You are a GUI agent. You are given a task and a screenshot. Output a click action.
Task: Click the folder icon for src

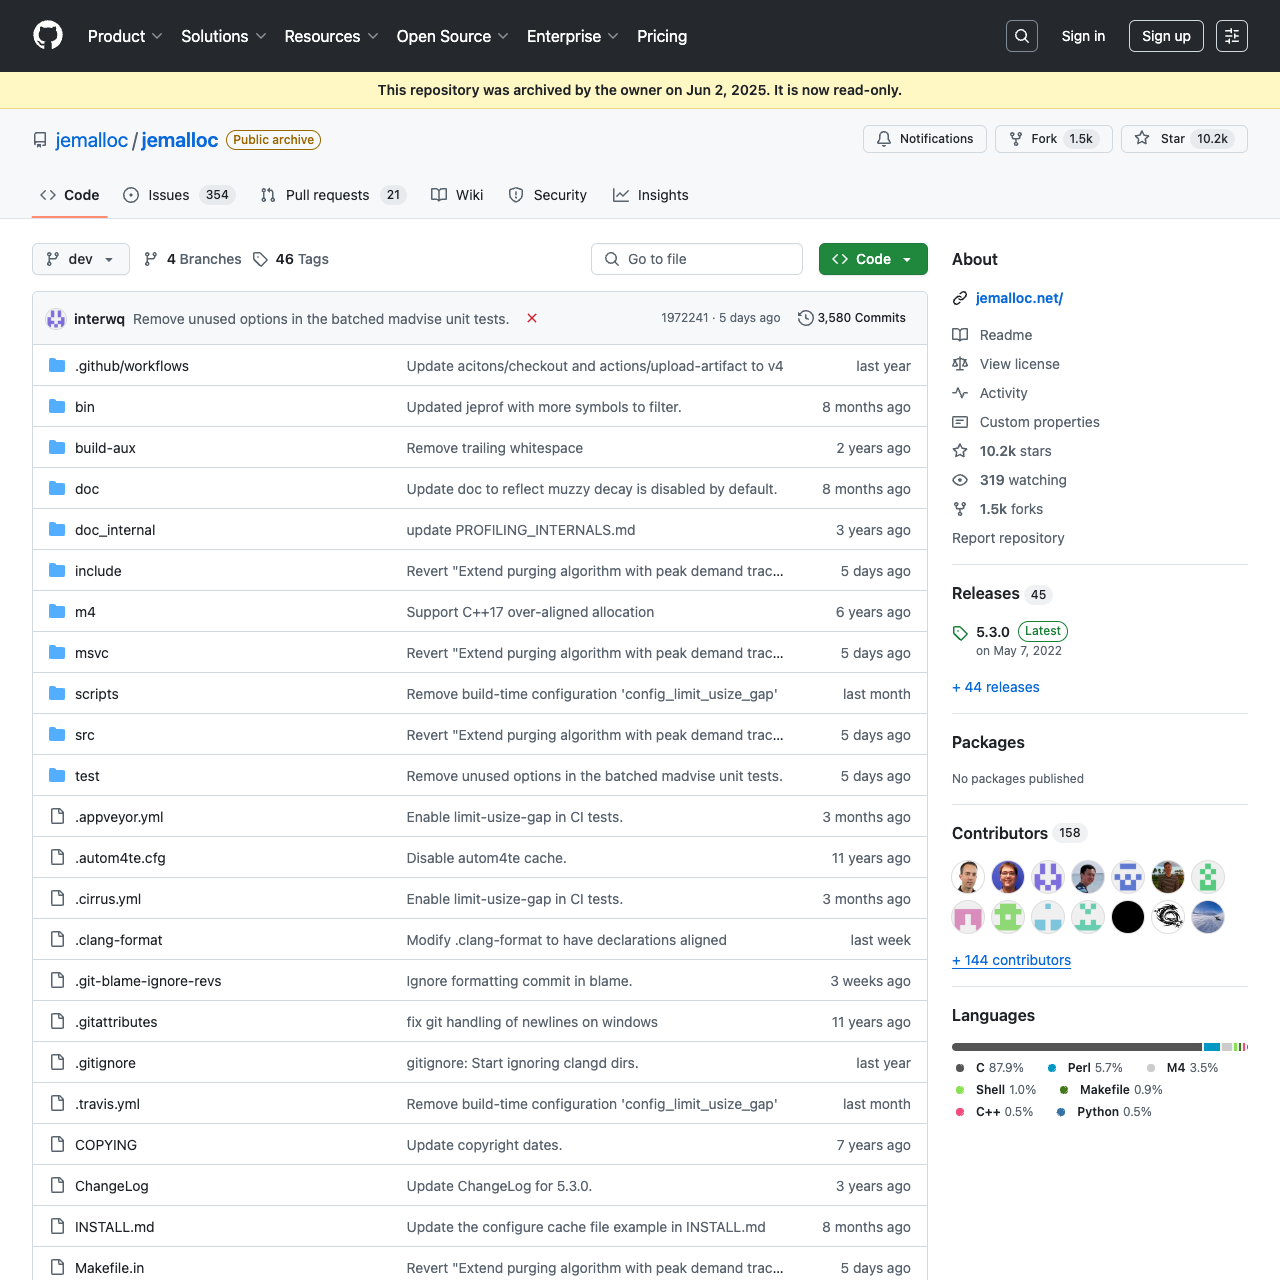coord(57,735)
